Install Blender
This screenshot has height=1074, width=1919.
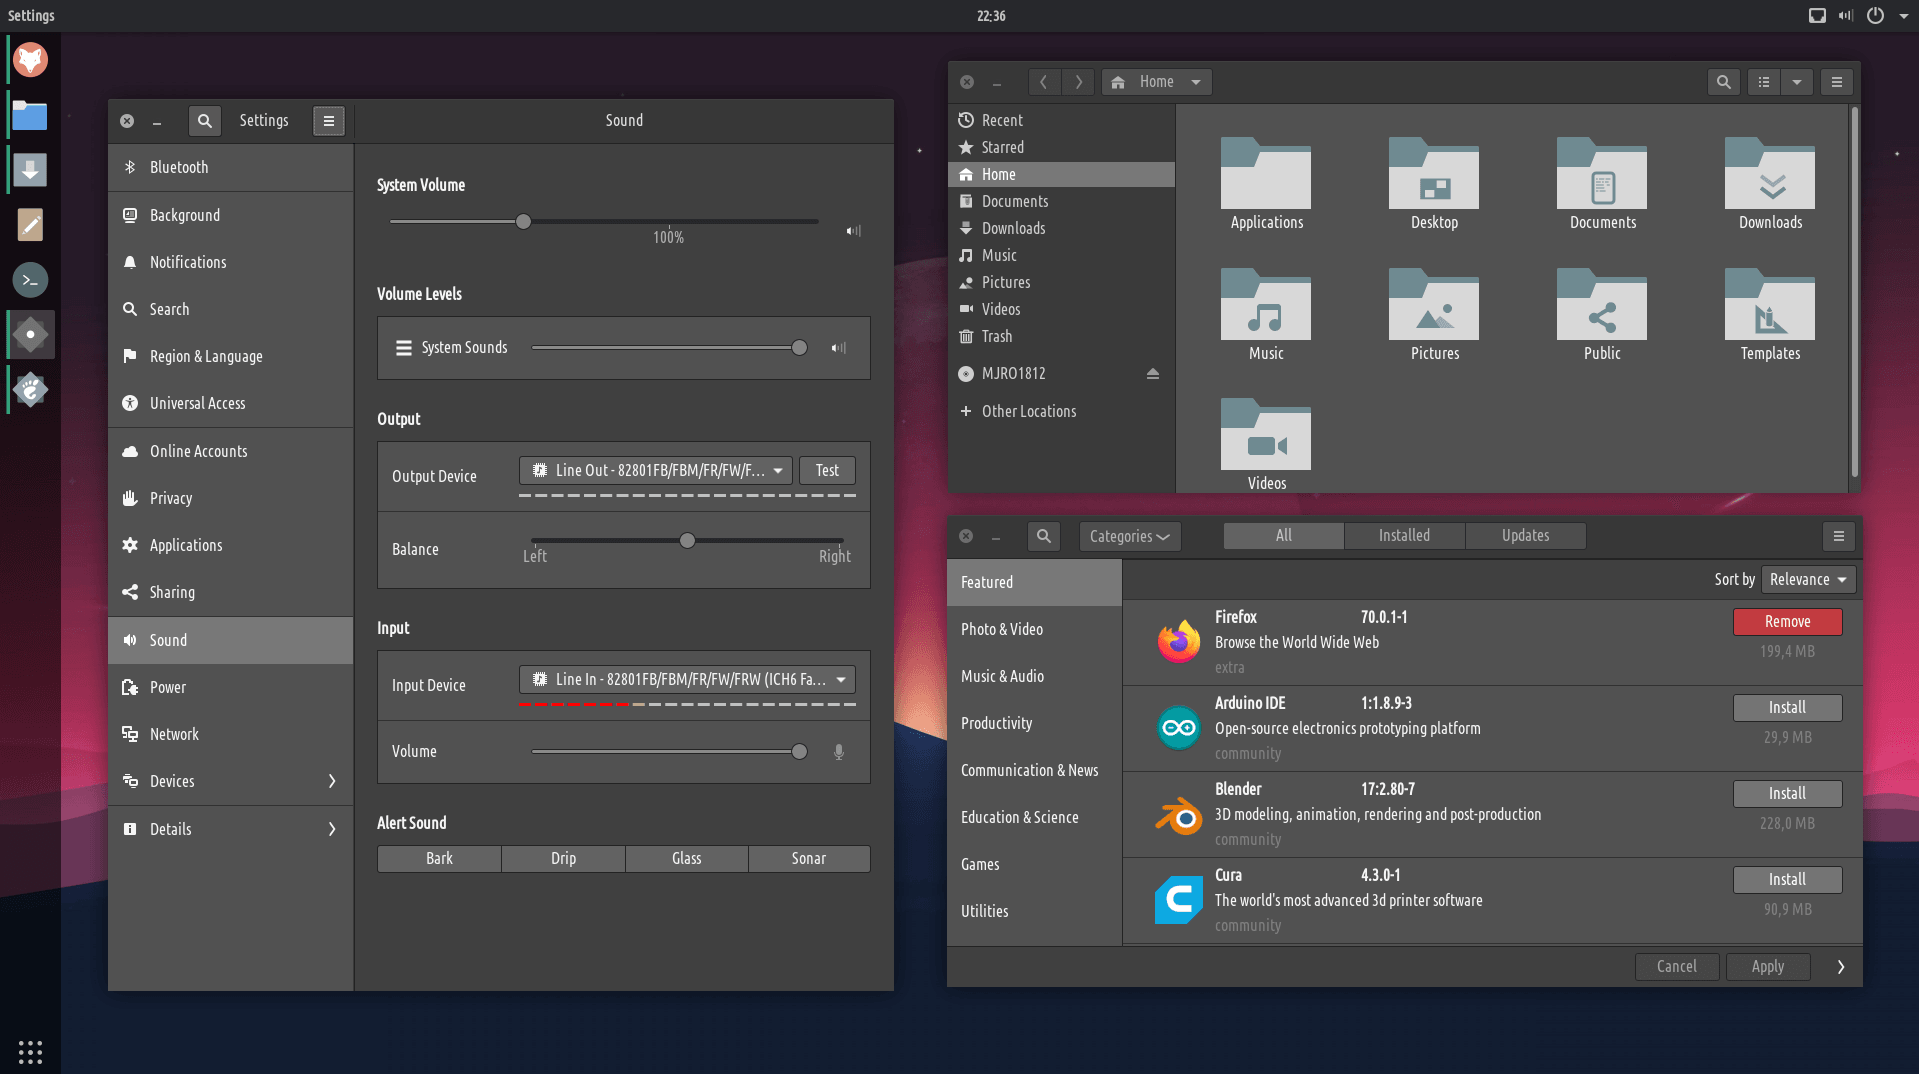coord(1786,794)
